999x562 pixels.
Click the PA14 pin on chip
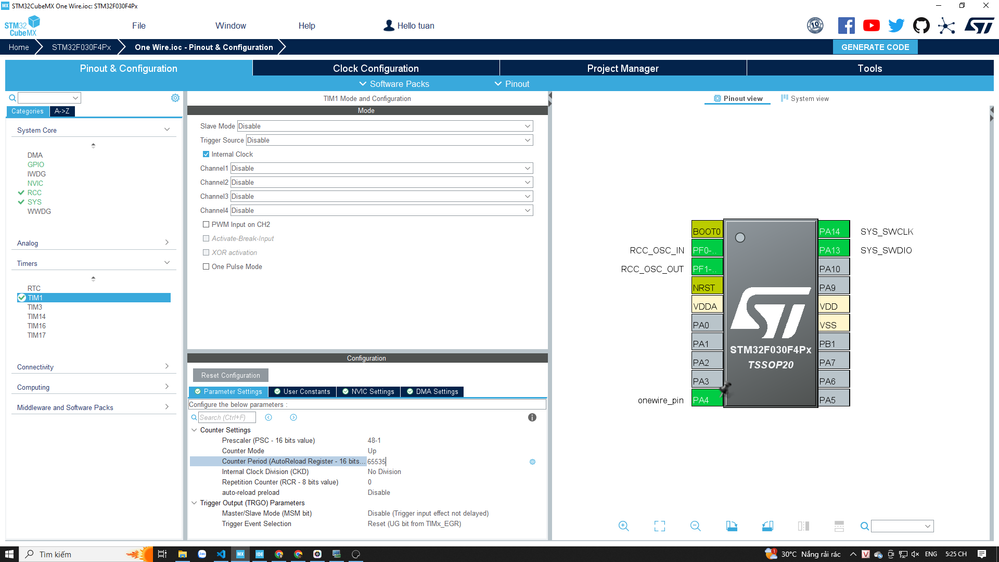[x=833, y=231]
